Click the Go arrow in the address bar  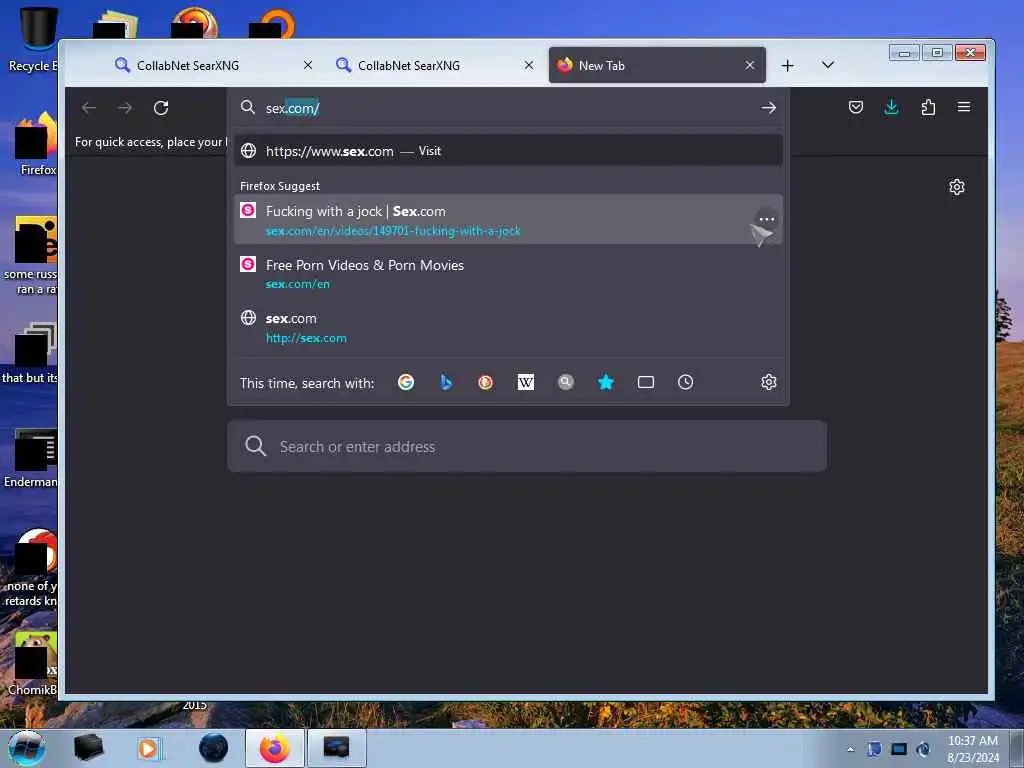pyautogui.click(x=769, y=108)
